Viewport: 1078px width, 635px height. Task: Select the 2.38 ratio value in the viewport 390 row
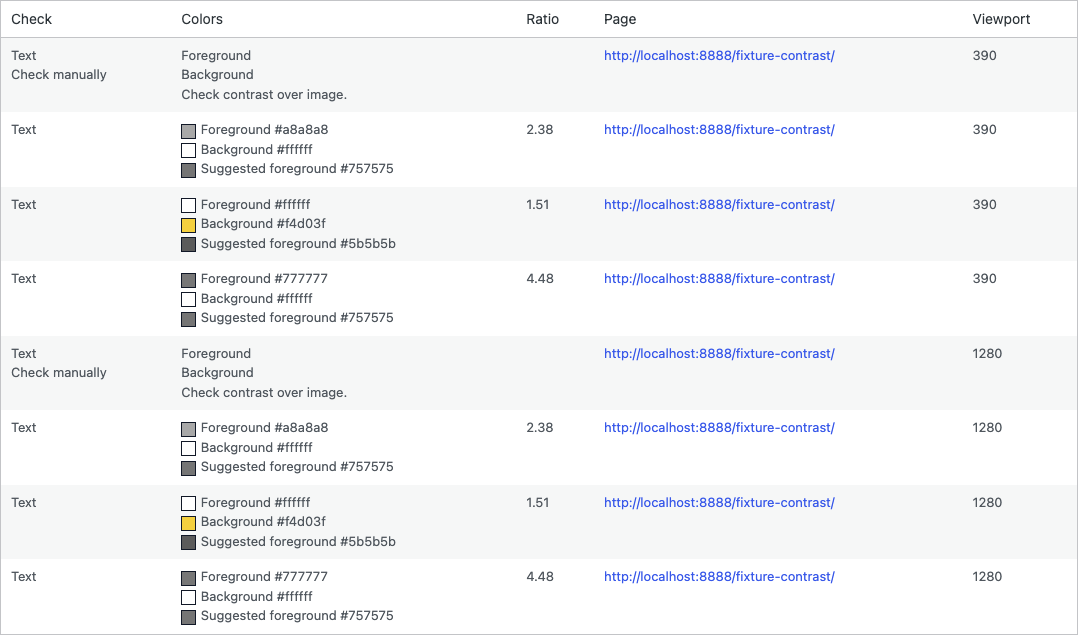(x=540, y=130)
